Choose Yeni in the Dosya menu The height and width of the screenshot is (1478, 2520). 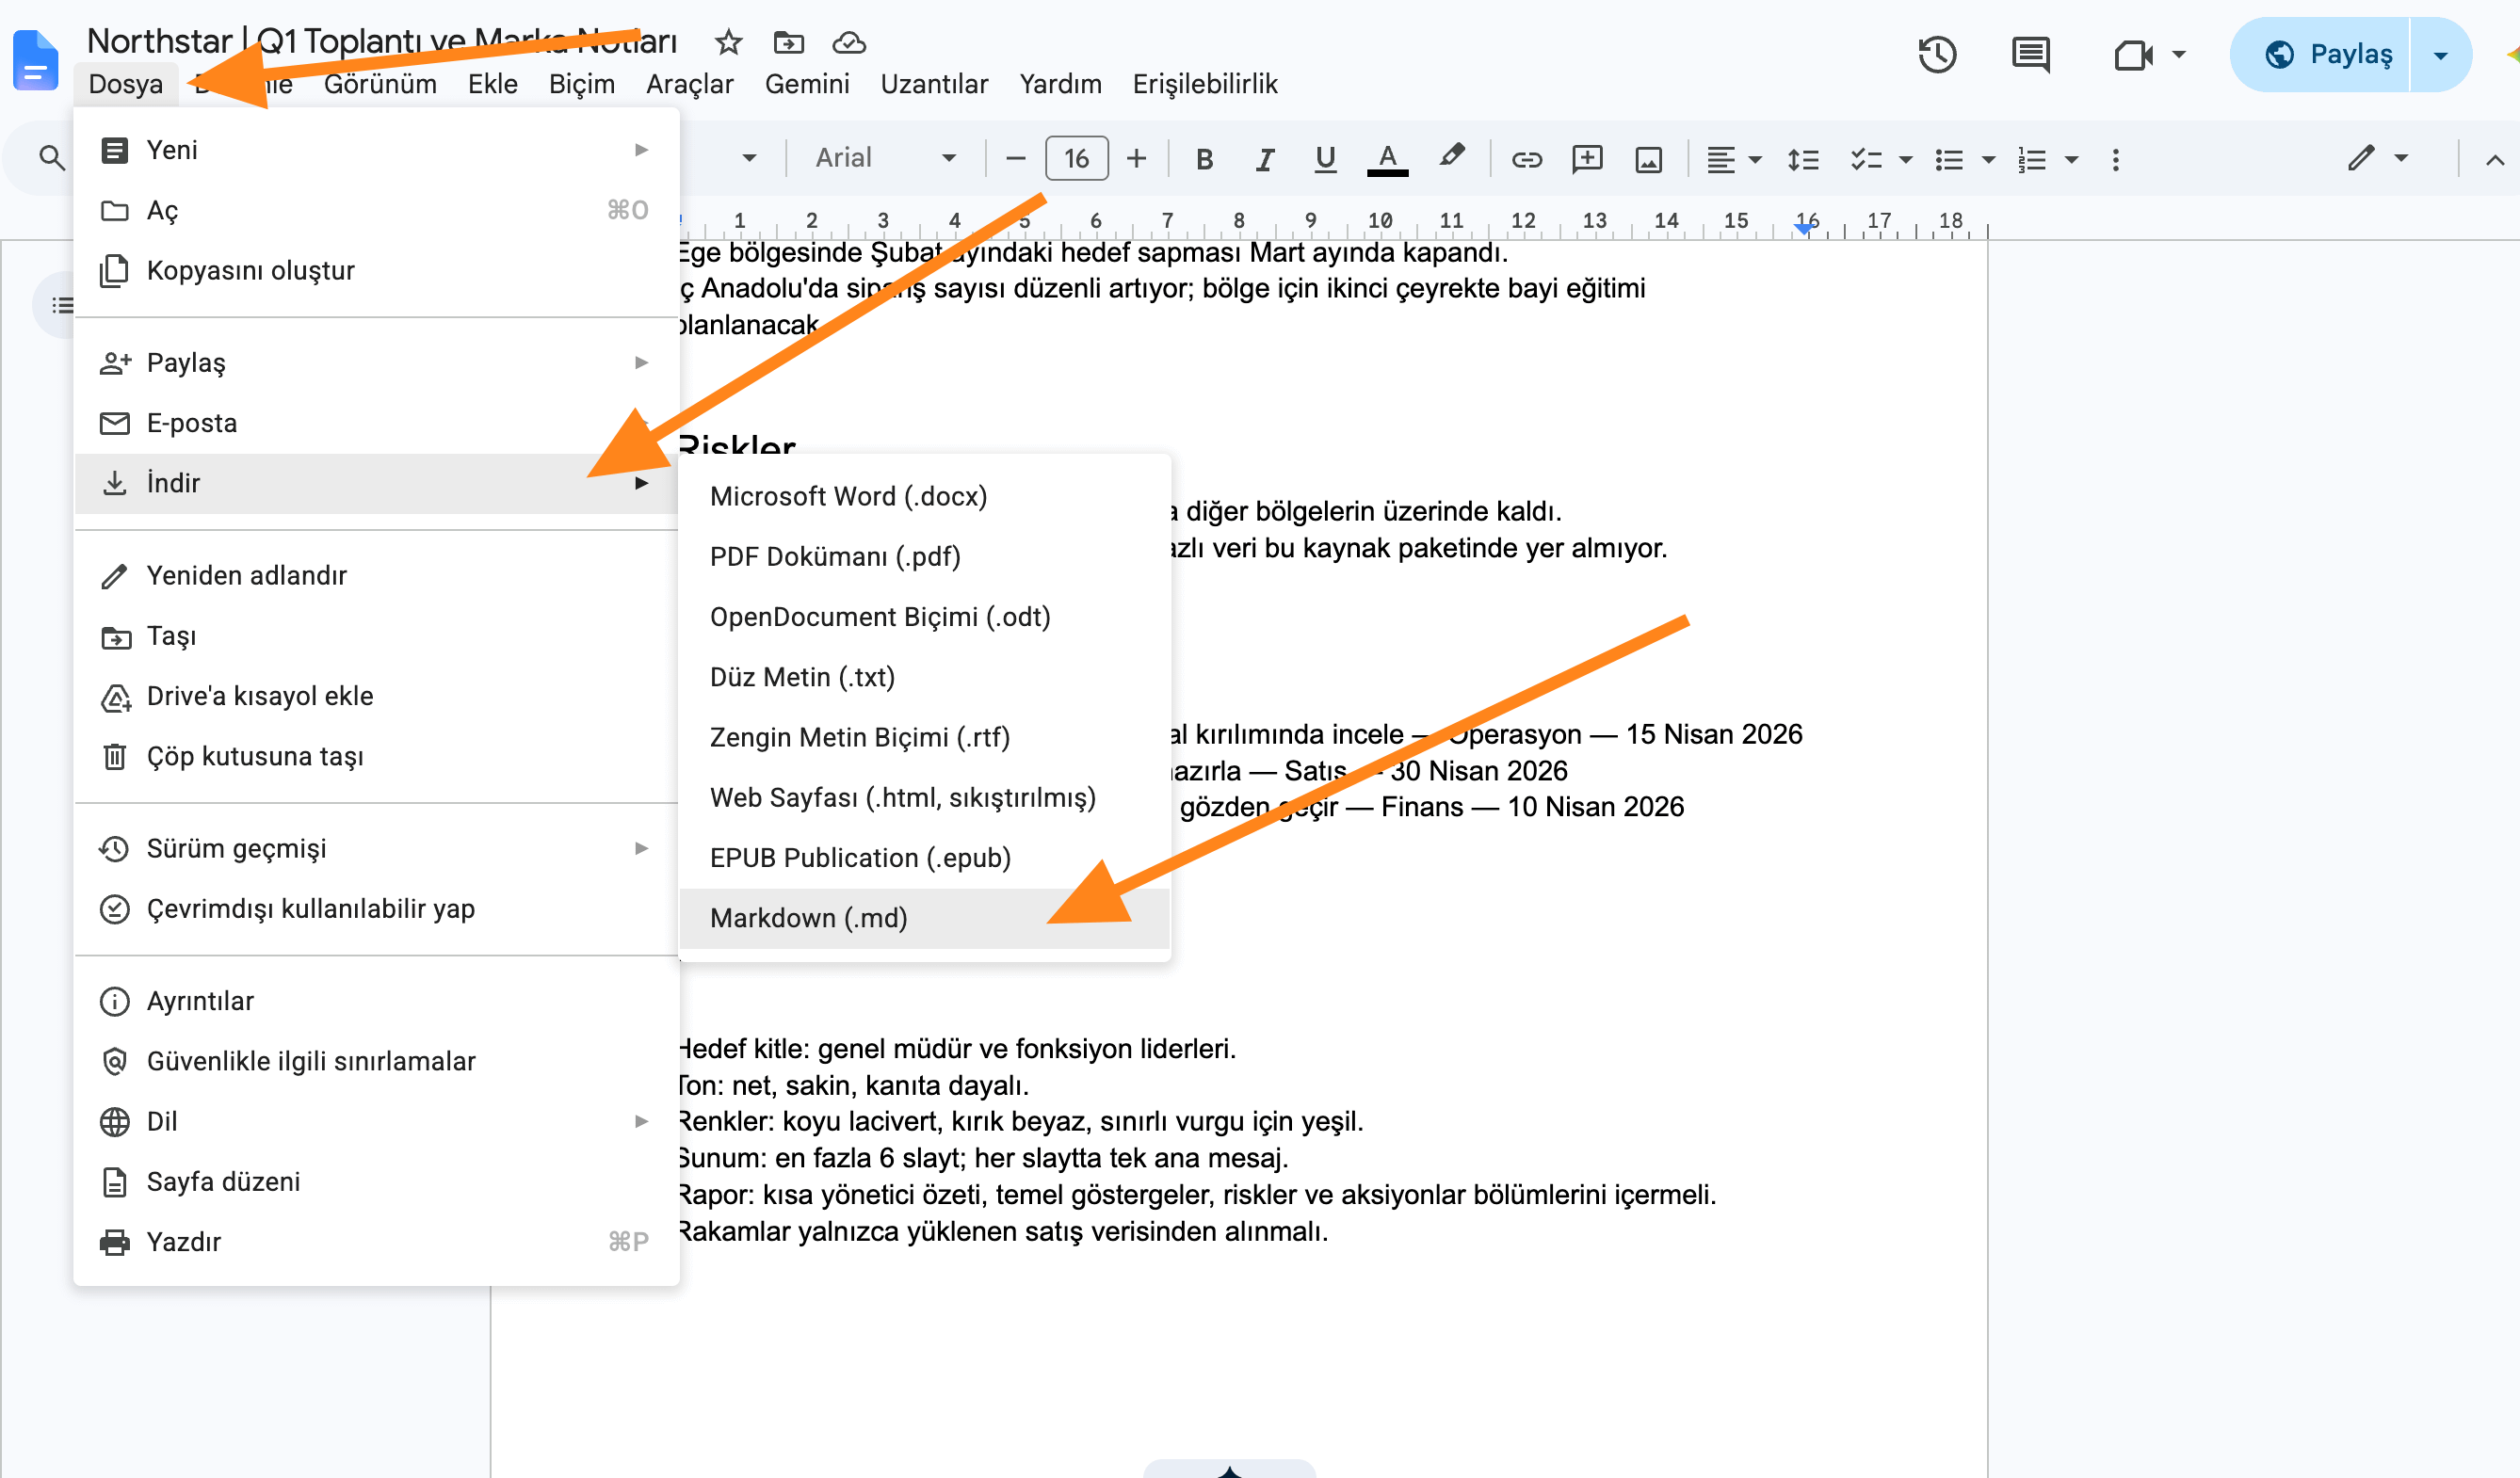click(376, 150)
